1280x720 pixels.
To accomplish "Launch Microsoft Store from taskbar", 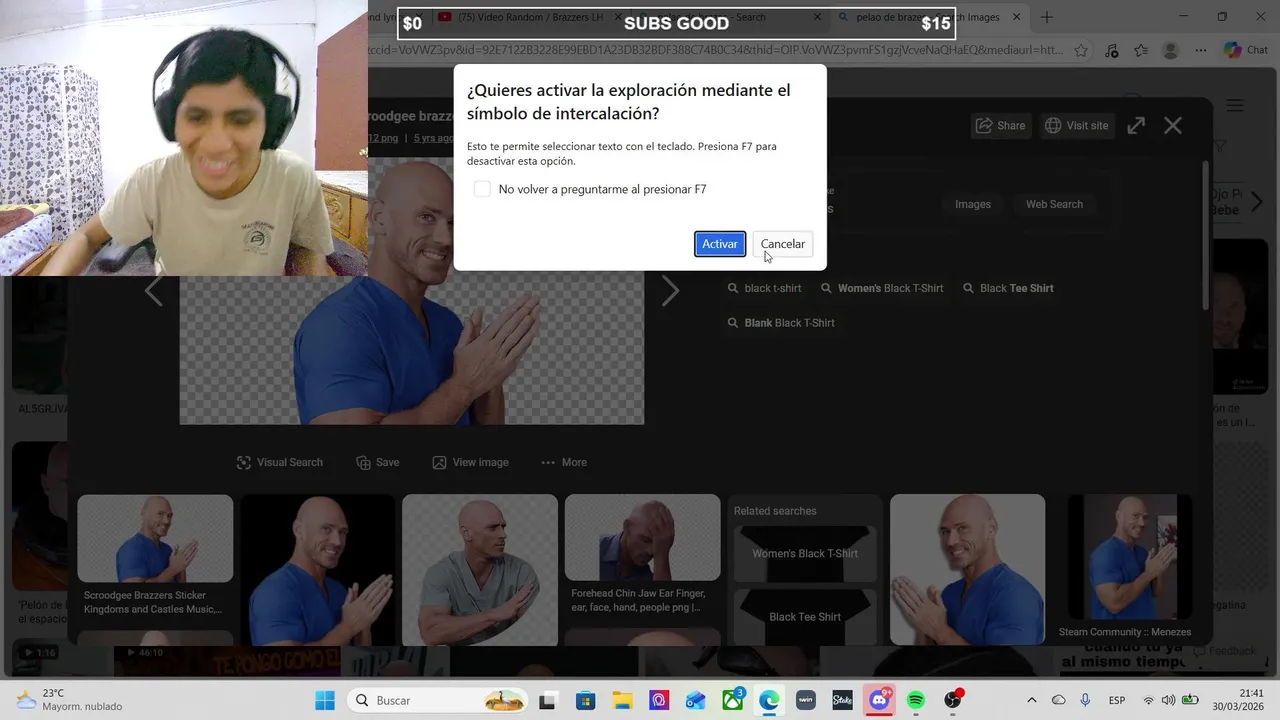I will pyautogui.click(x=585, y=700).
